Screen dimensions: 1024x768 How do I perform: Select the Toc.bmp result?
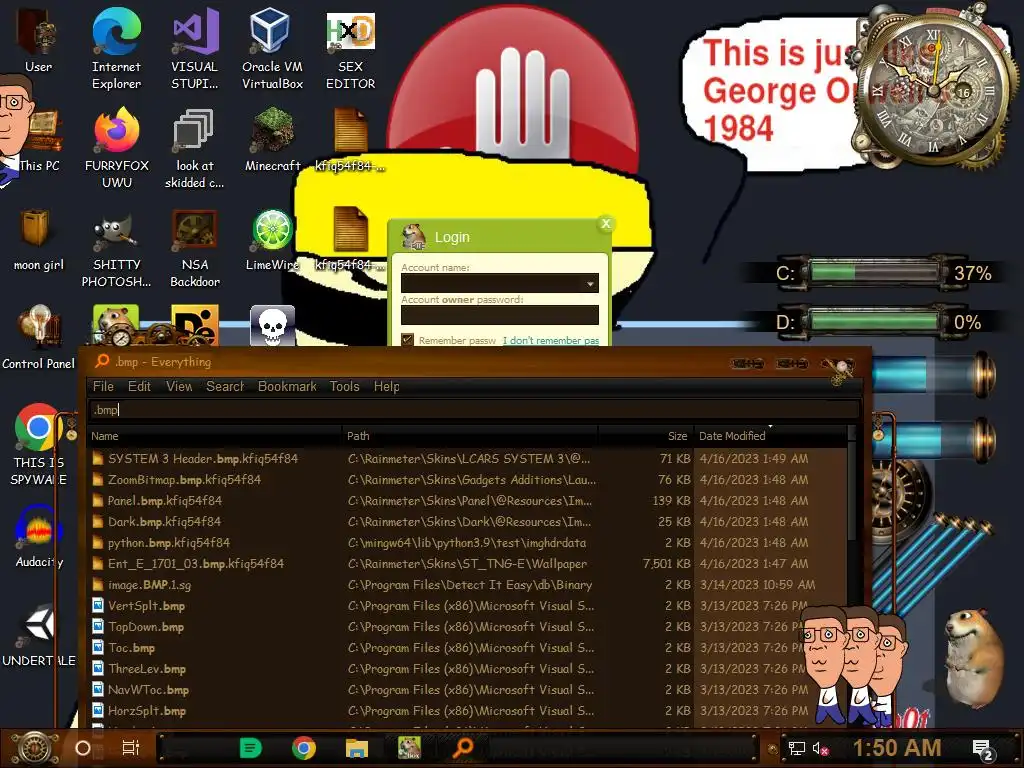tap(467, 647)
